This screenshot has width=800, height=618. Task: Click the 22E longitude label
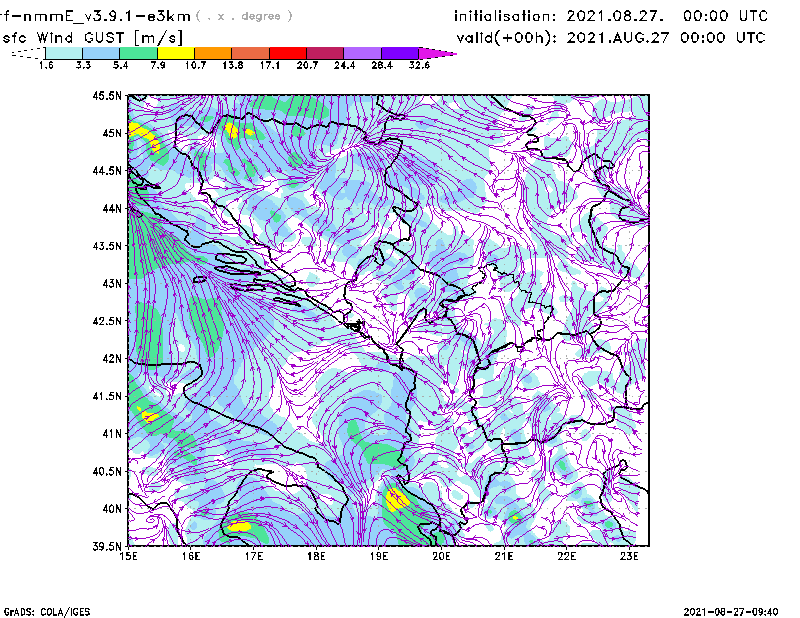(566, 556)
